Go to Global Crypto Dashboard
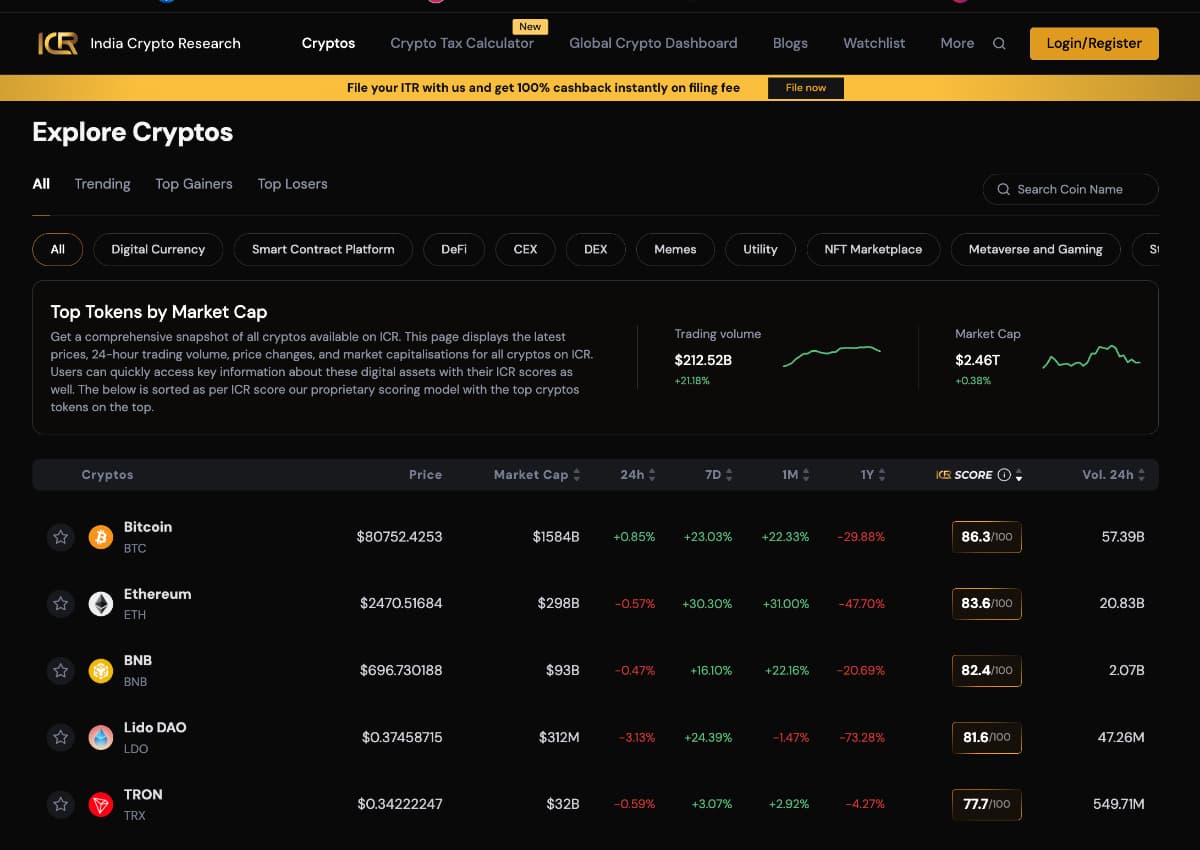 [x=653, y=43]
